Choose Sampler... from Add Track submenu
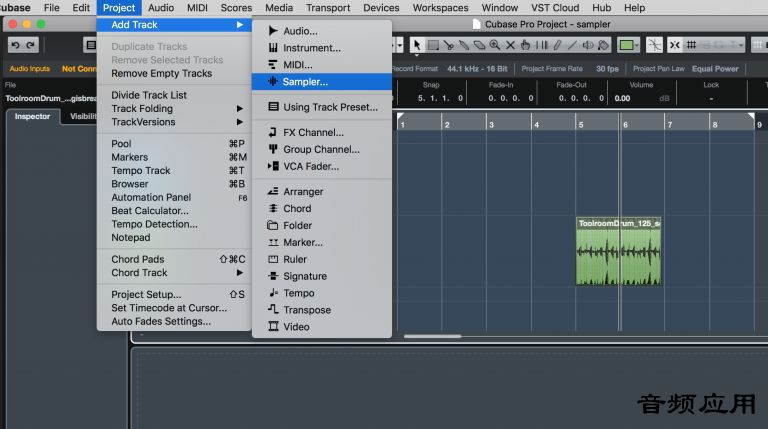This screenshot has width=768, height=429. tap(322, 82)
